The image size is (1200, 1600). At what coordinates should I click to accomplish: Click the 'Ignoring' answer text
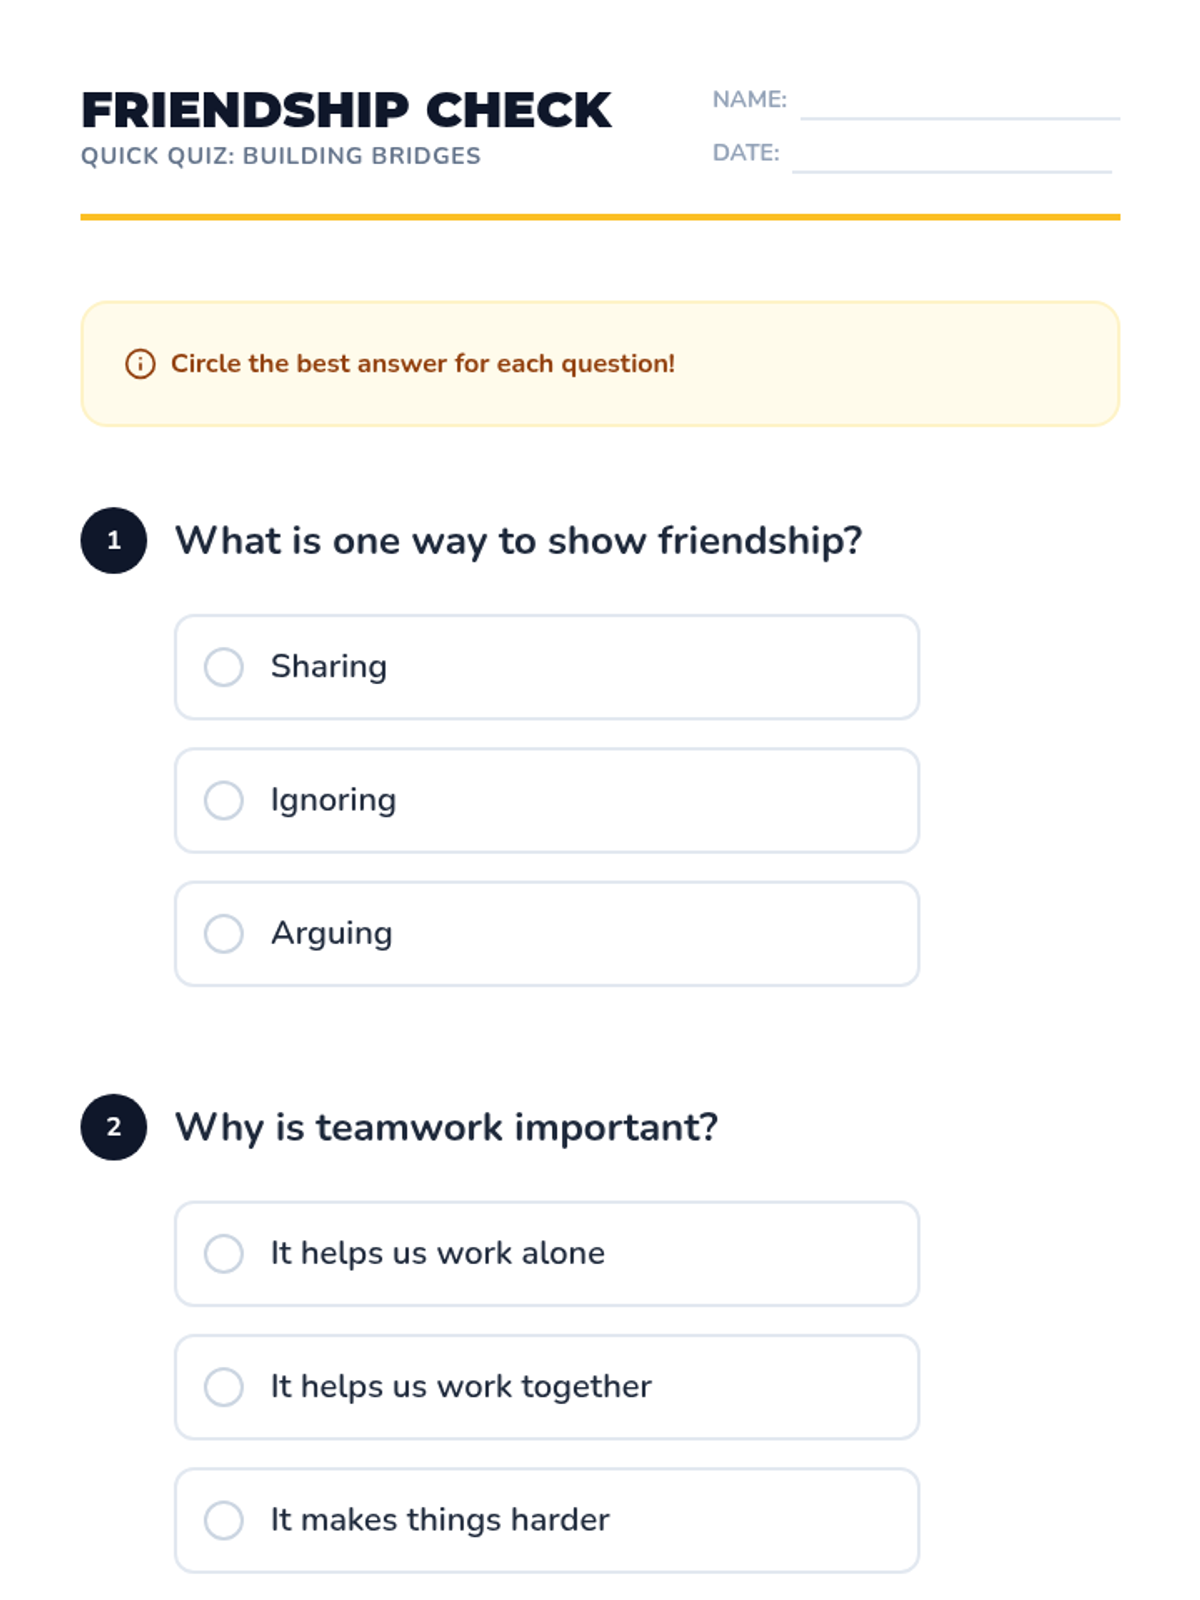tap(333, 800)
